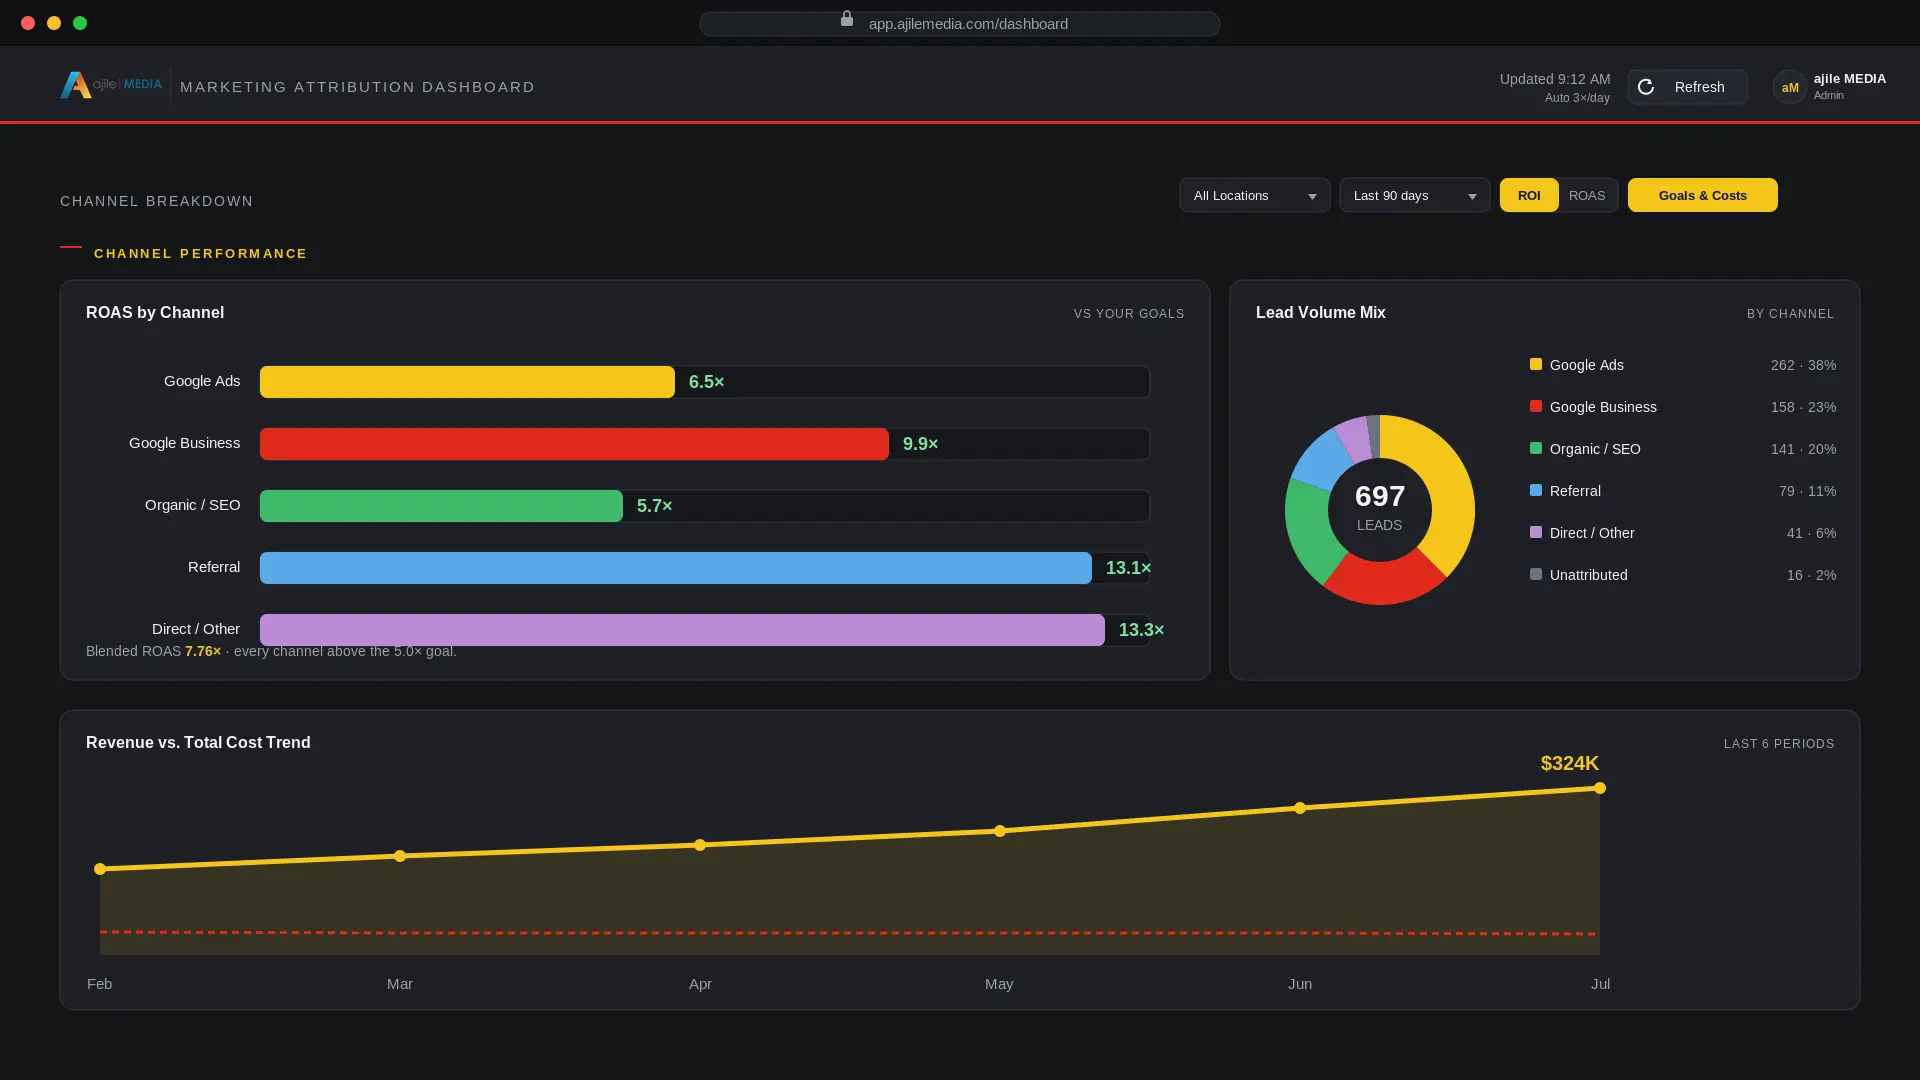The height and width of the screenshot is (1080, 1920).
Task: Click the Apr data point on trend line
Action: pyautogui.click(x=700, y=845)
